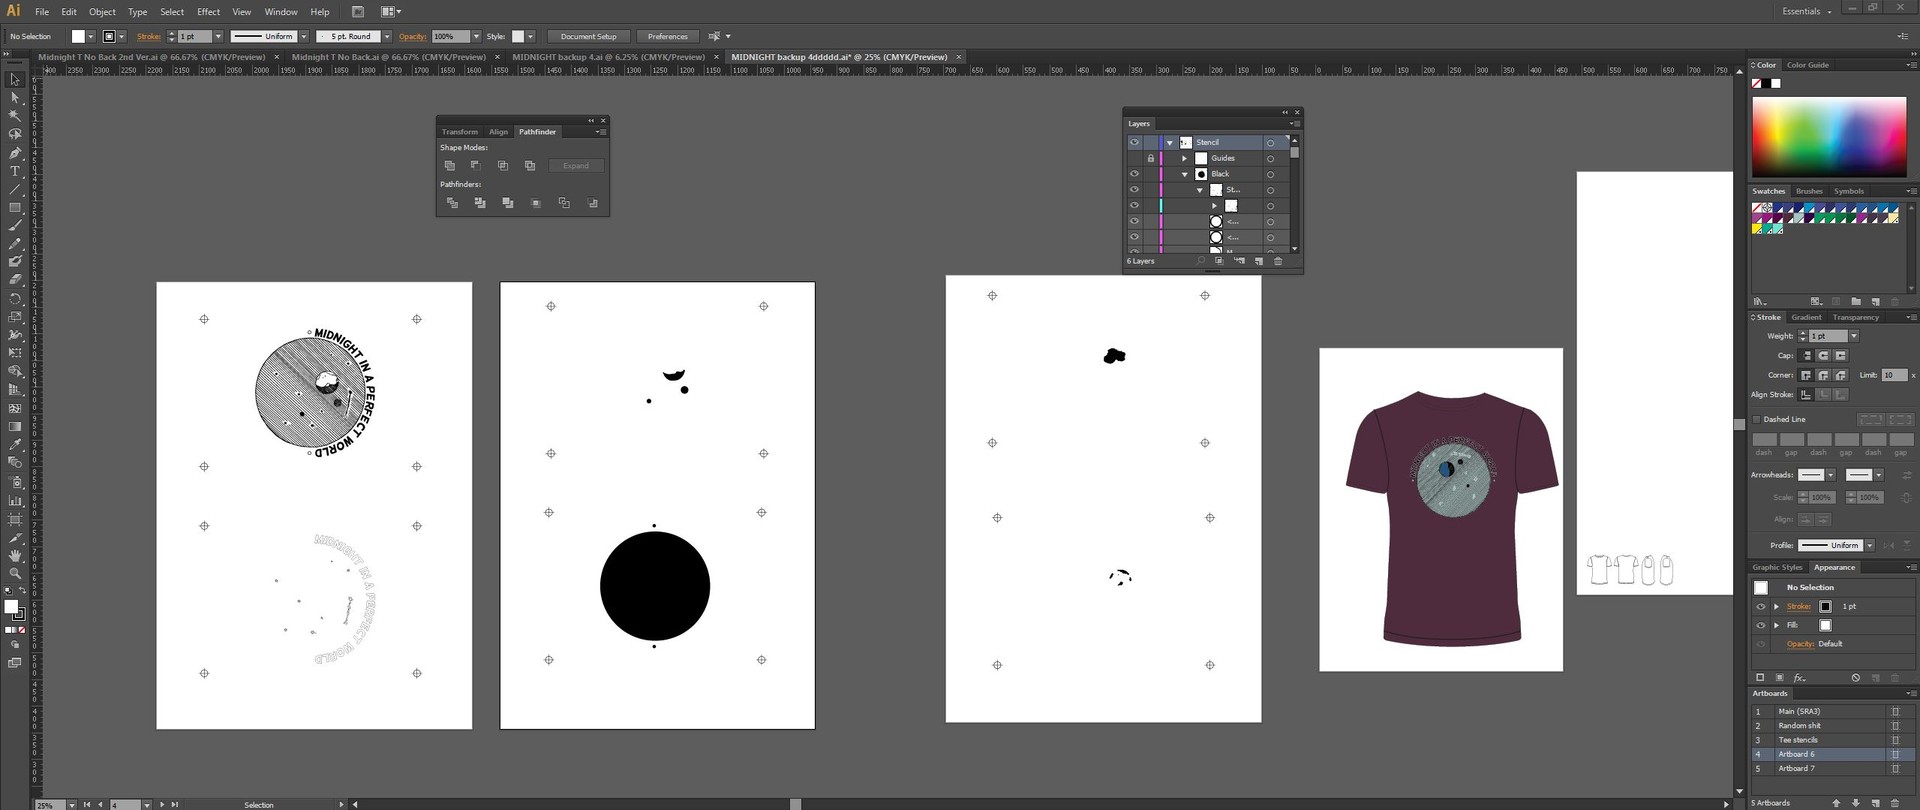Select Tee stencils in the Artboards list
The height and width of the screenshot is (810, 1920).
coord(1798,740)
